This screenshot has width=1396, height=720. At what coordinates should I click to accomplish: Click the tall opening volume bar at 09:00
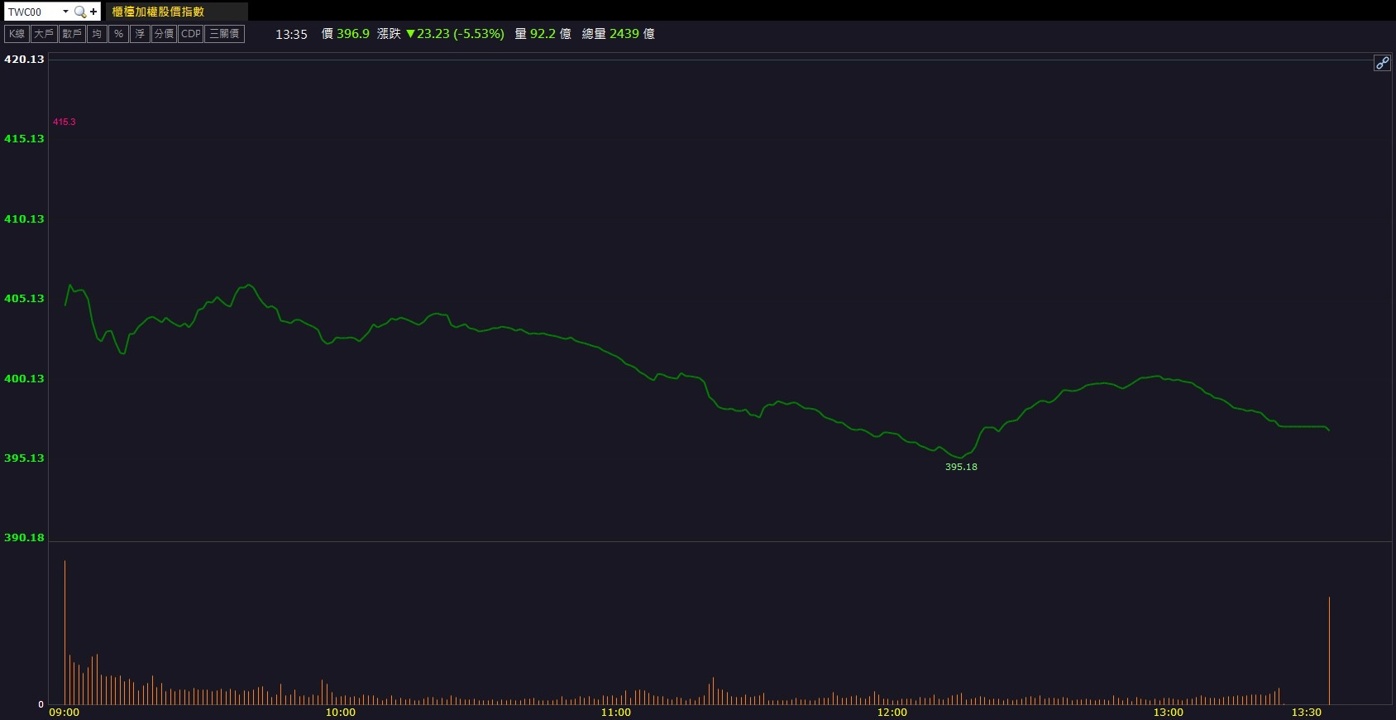[65, 632]
